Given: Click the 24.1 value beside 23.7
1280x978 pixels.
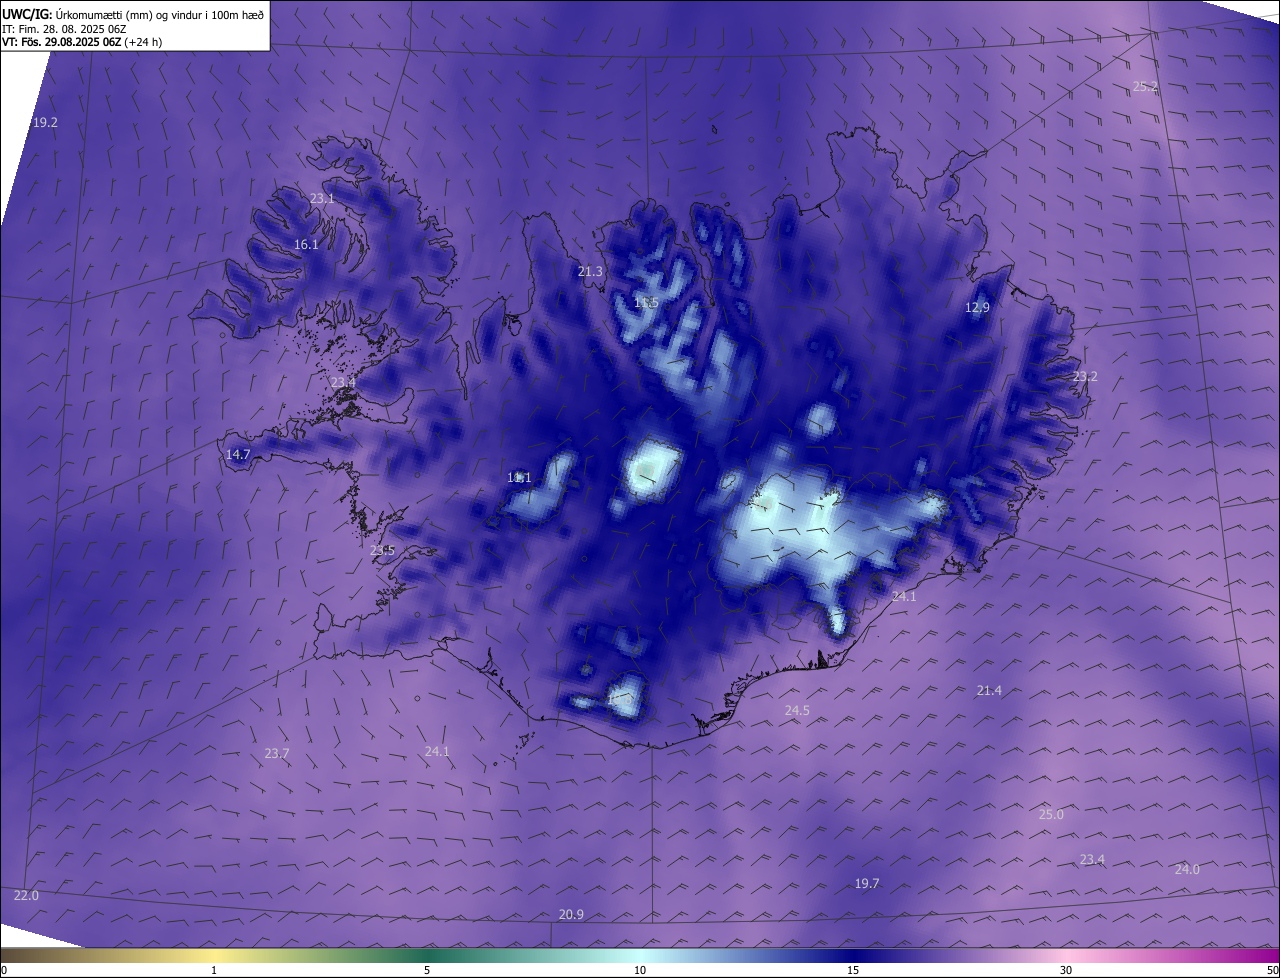Looking at the screenshot, I should pyautogui.click(x=437, y=751).
